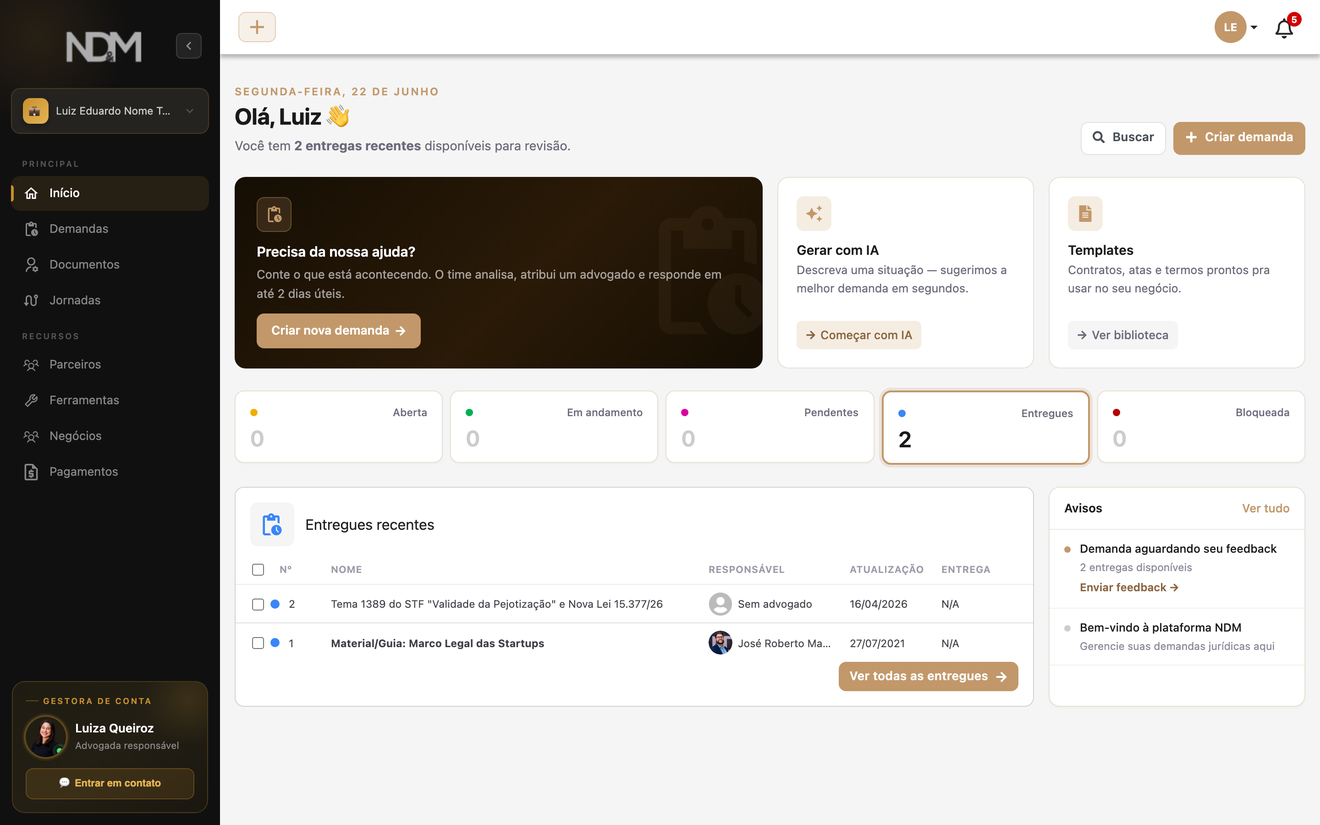Click the Pagamentos invoice icon
This screenshot has width=1320, height=825.
(x=31, y=472)
